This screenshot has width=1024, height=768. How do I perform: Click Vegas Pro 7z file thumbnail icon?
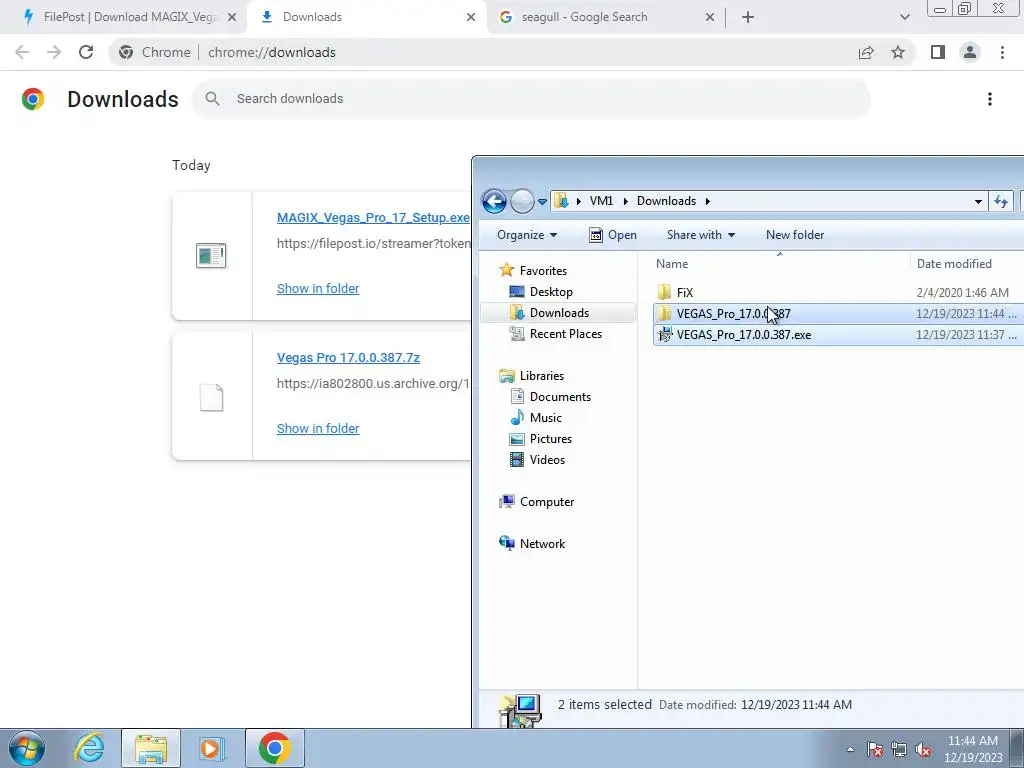[211, 397]
